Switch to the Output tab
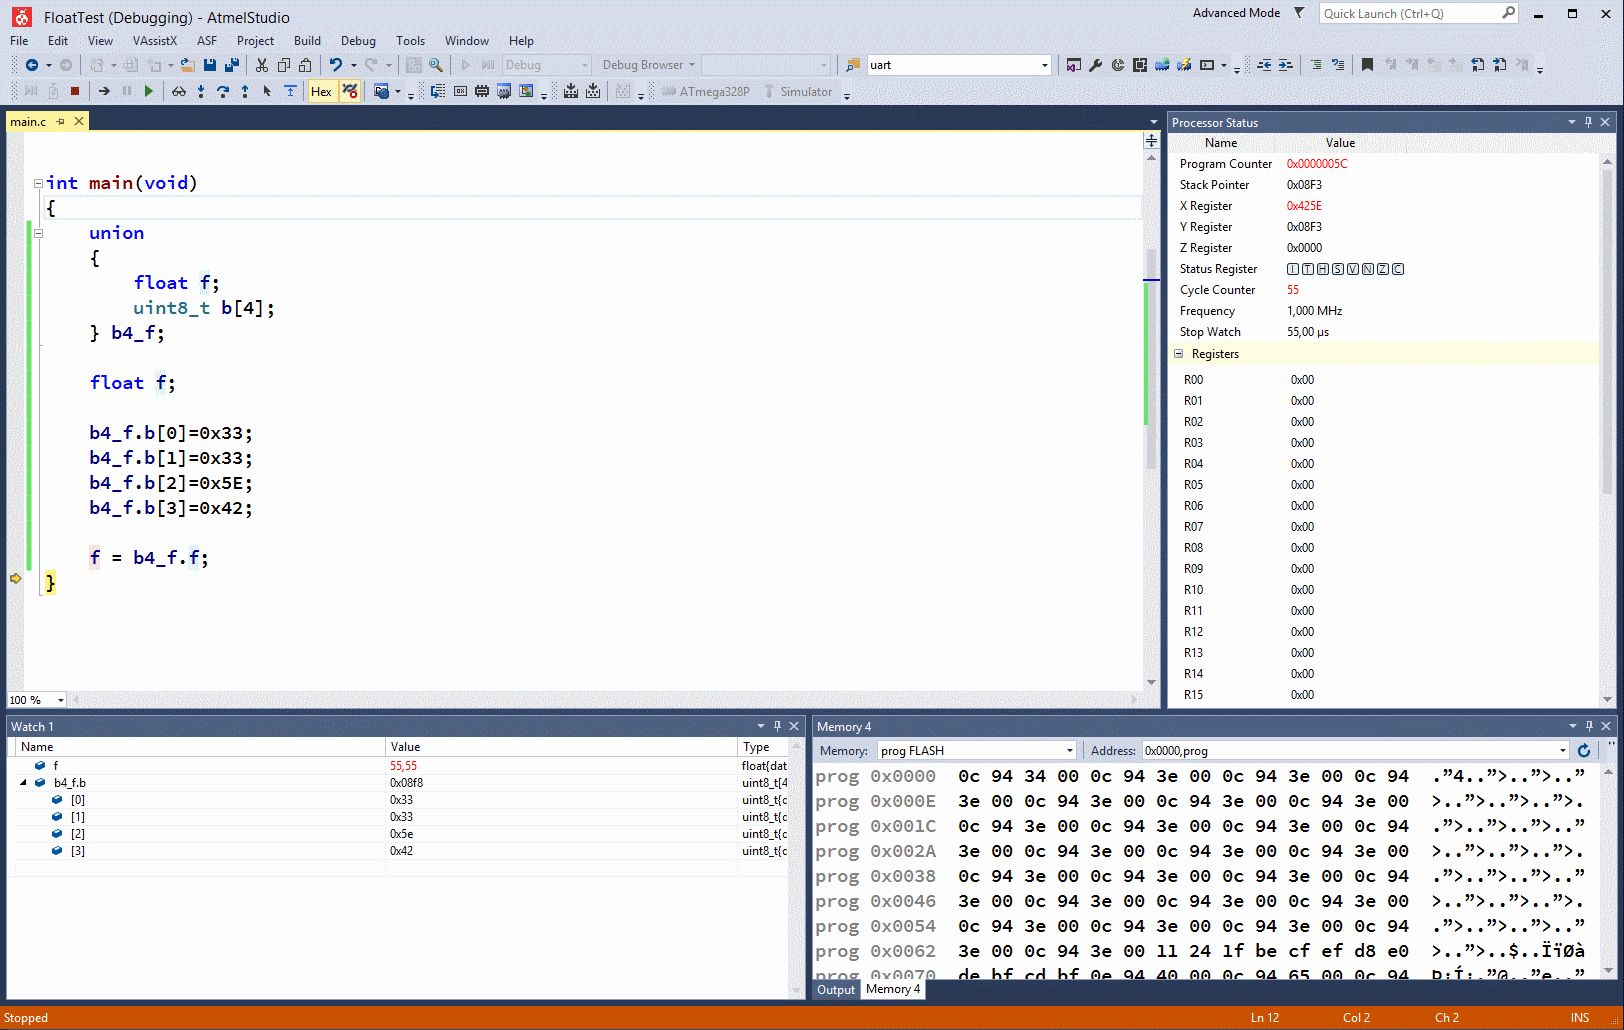This screenshot has width=1624, height=1030. pos(836,990)
